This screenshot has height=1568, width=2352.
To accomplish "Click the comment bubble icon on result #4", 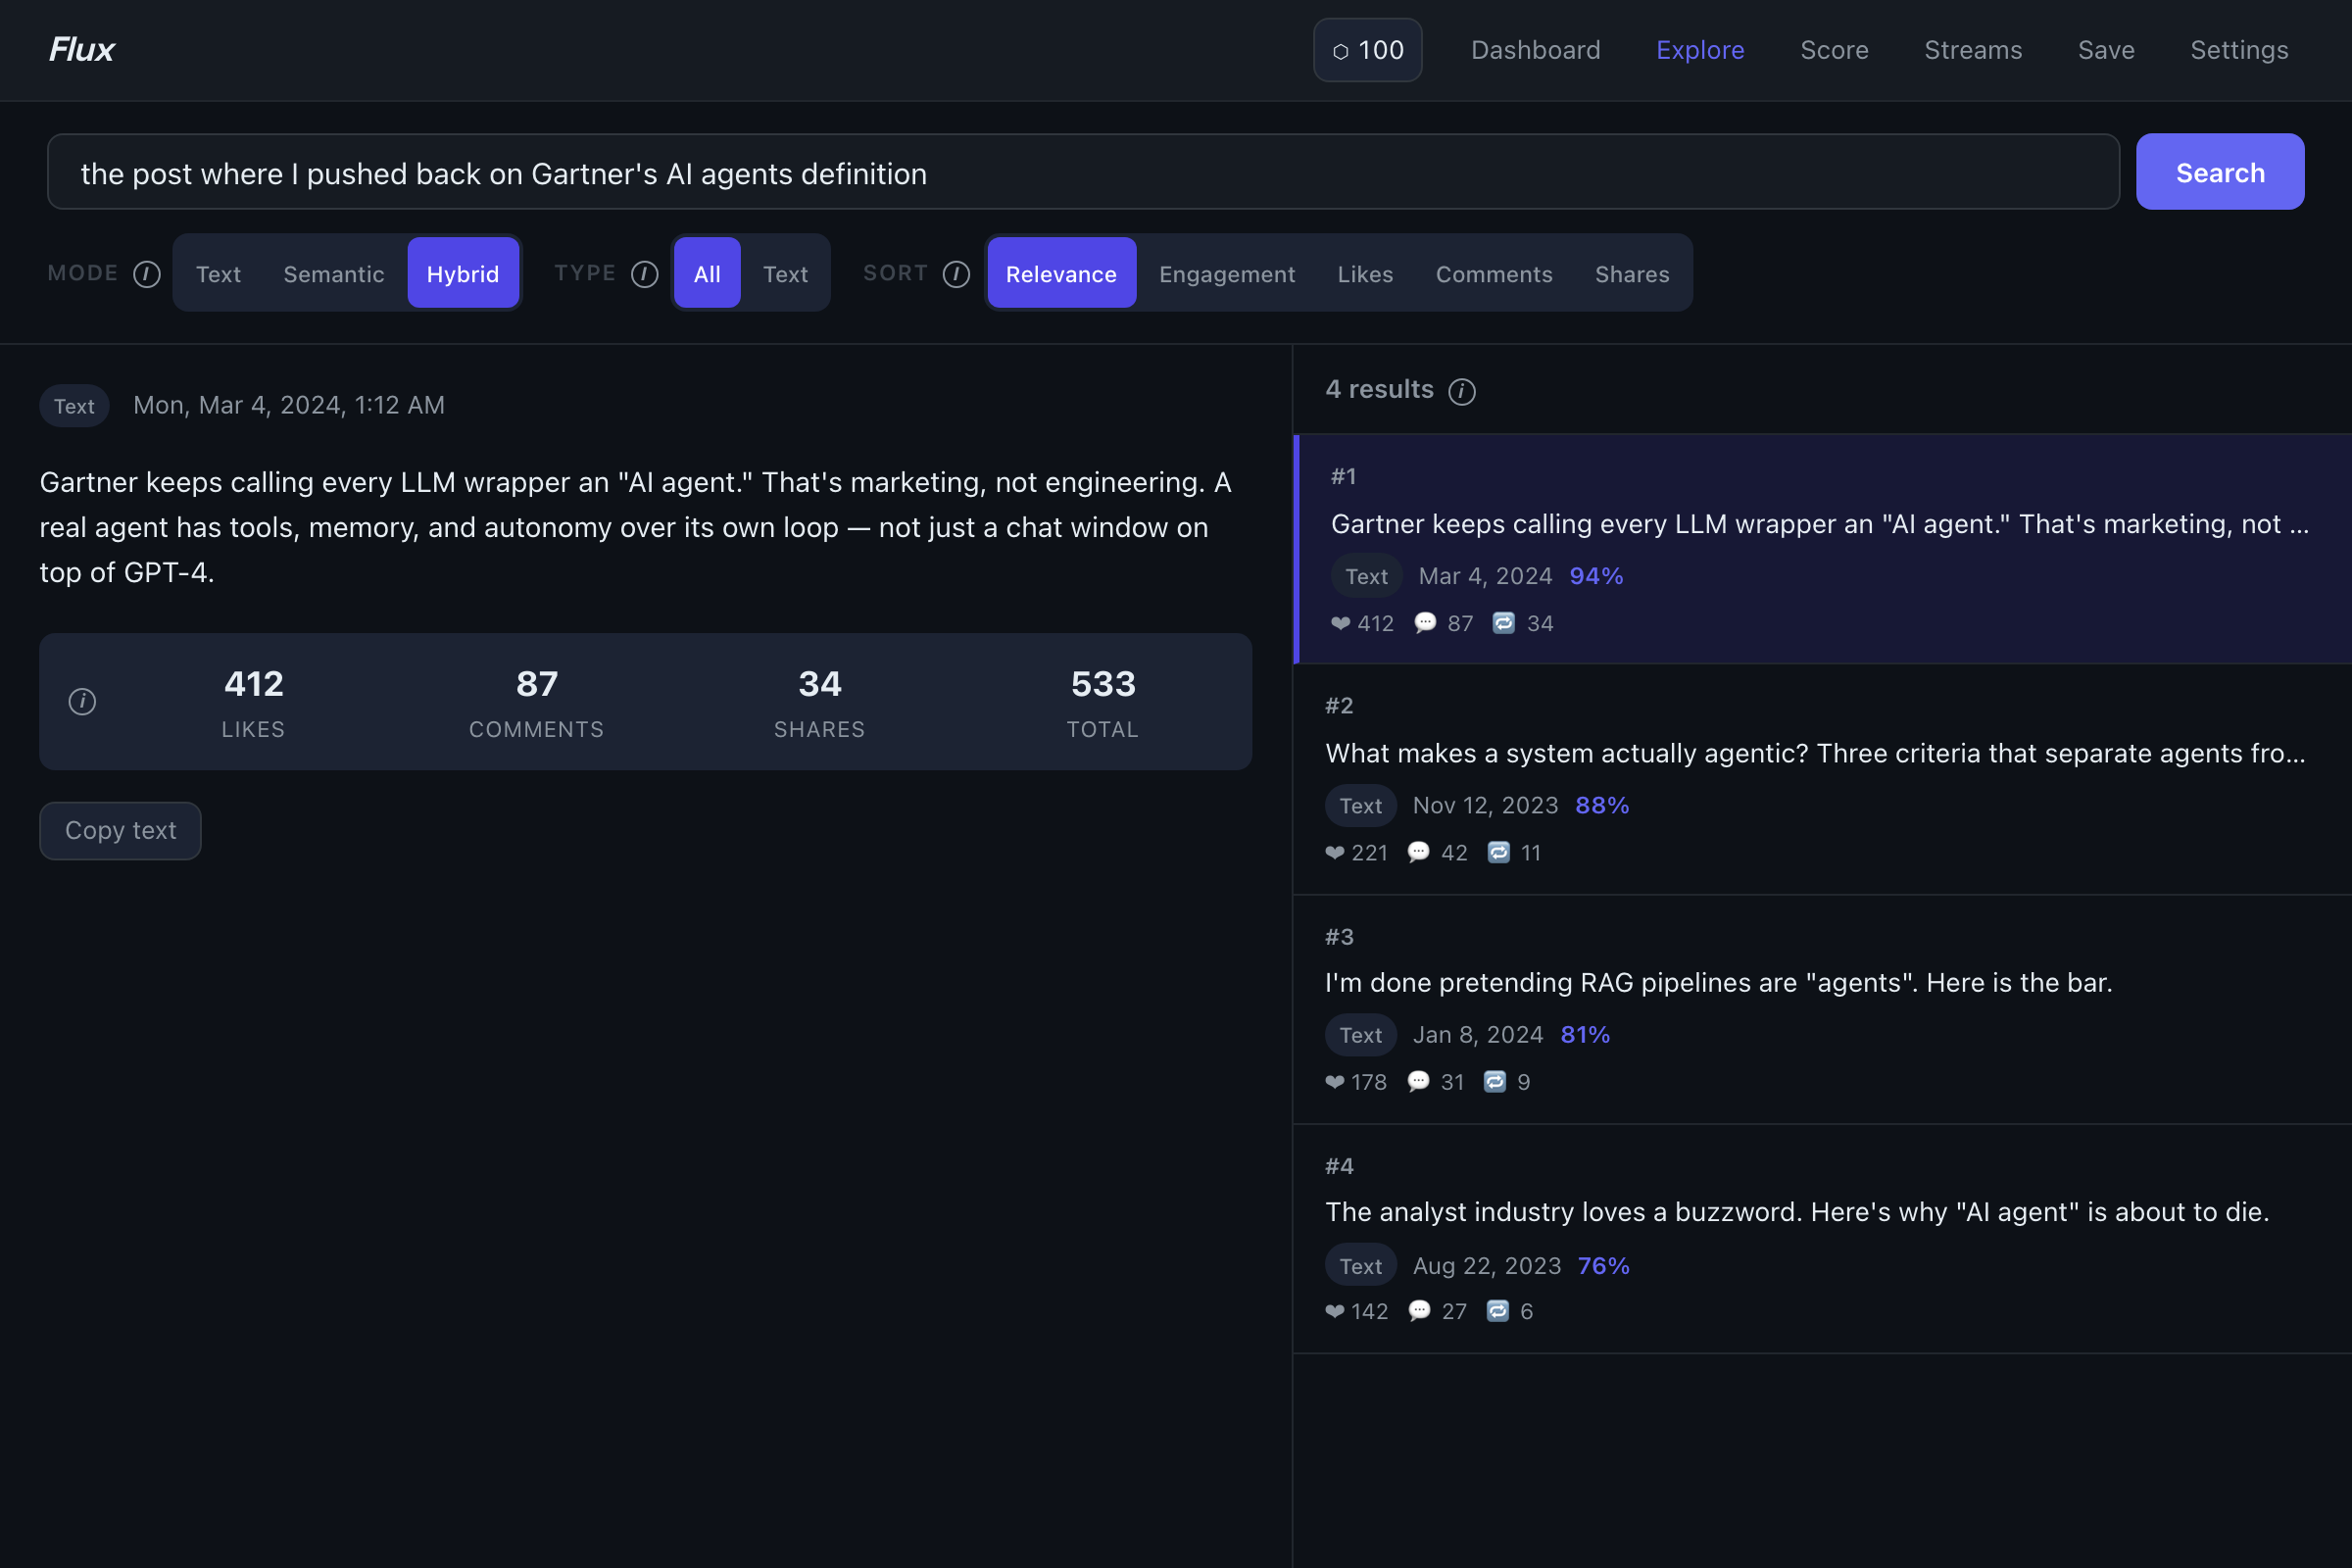I will (1419, 1310).
